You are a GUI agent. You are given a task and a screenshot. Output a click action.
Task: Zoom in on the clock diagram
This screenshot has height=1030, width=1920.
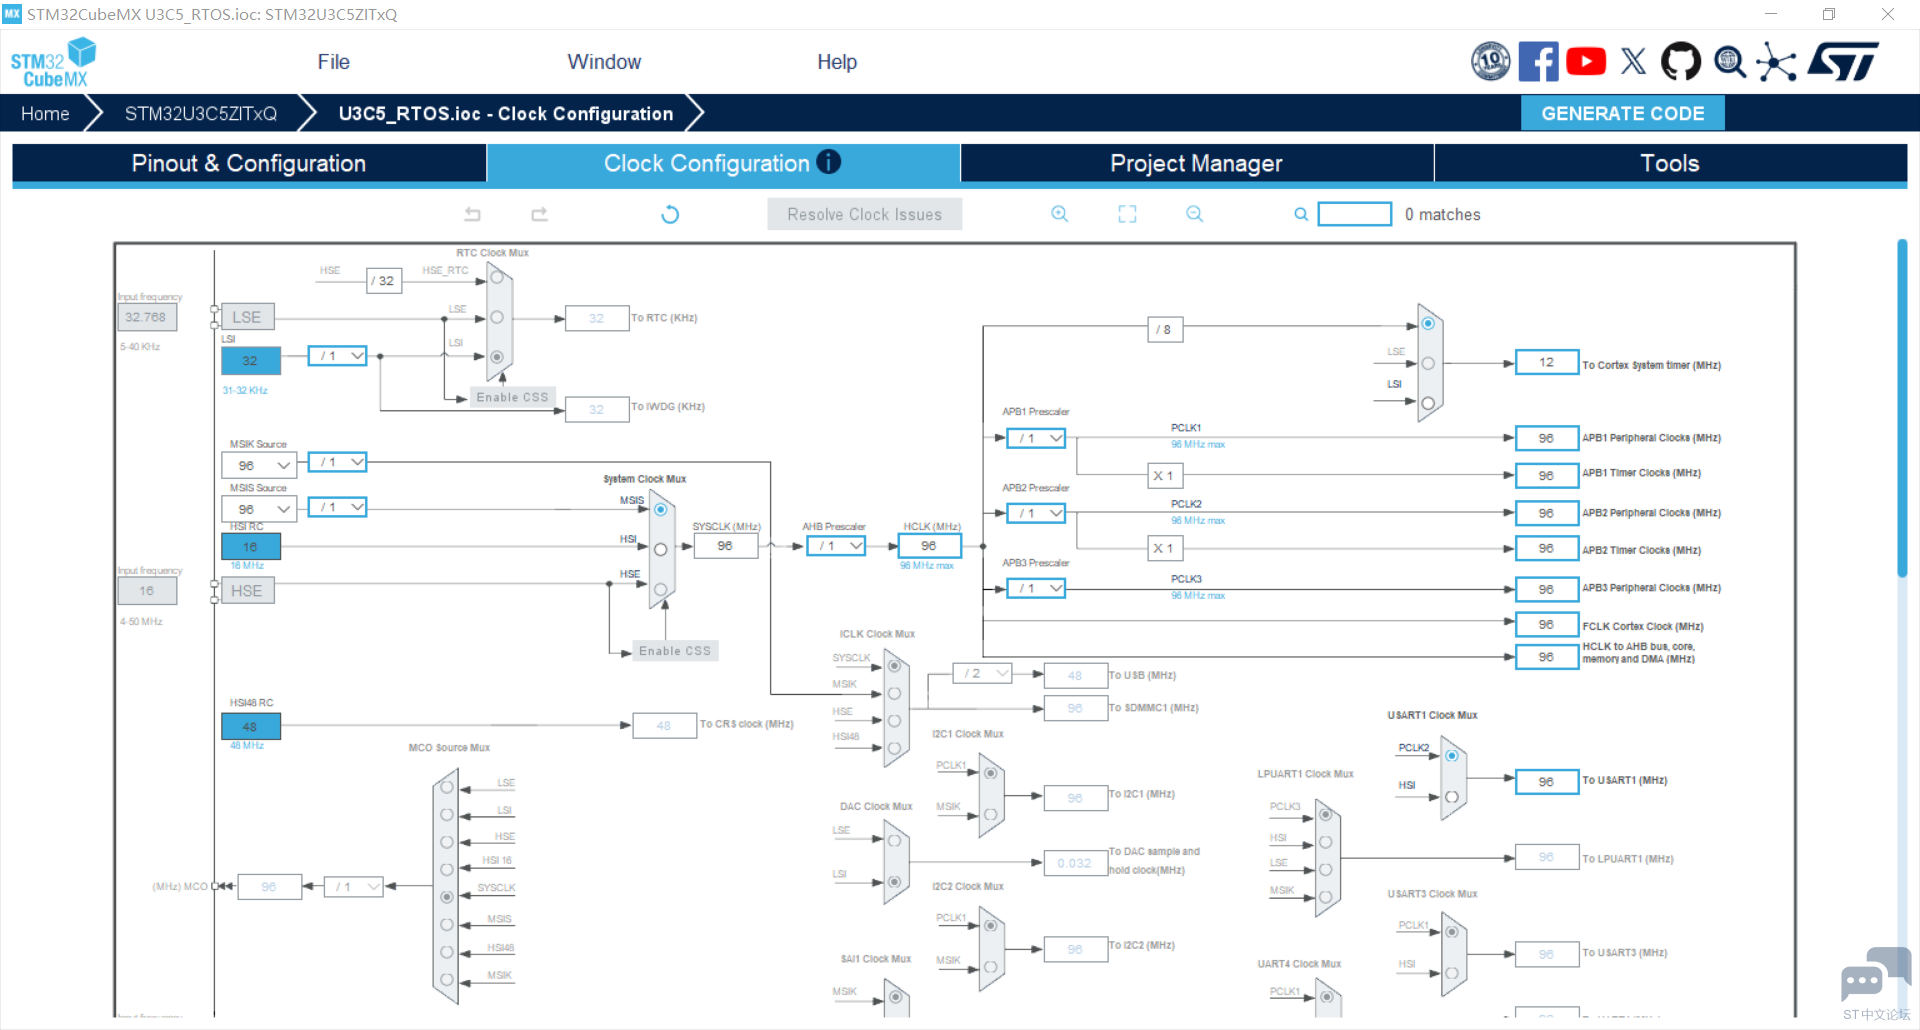[1060, 214]
